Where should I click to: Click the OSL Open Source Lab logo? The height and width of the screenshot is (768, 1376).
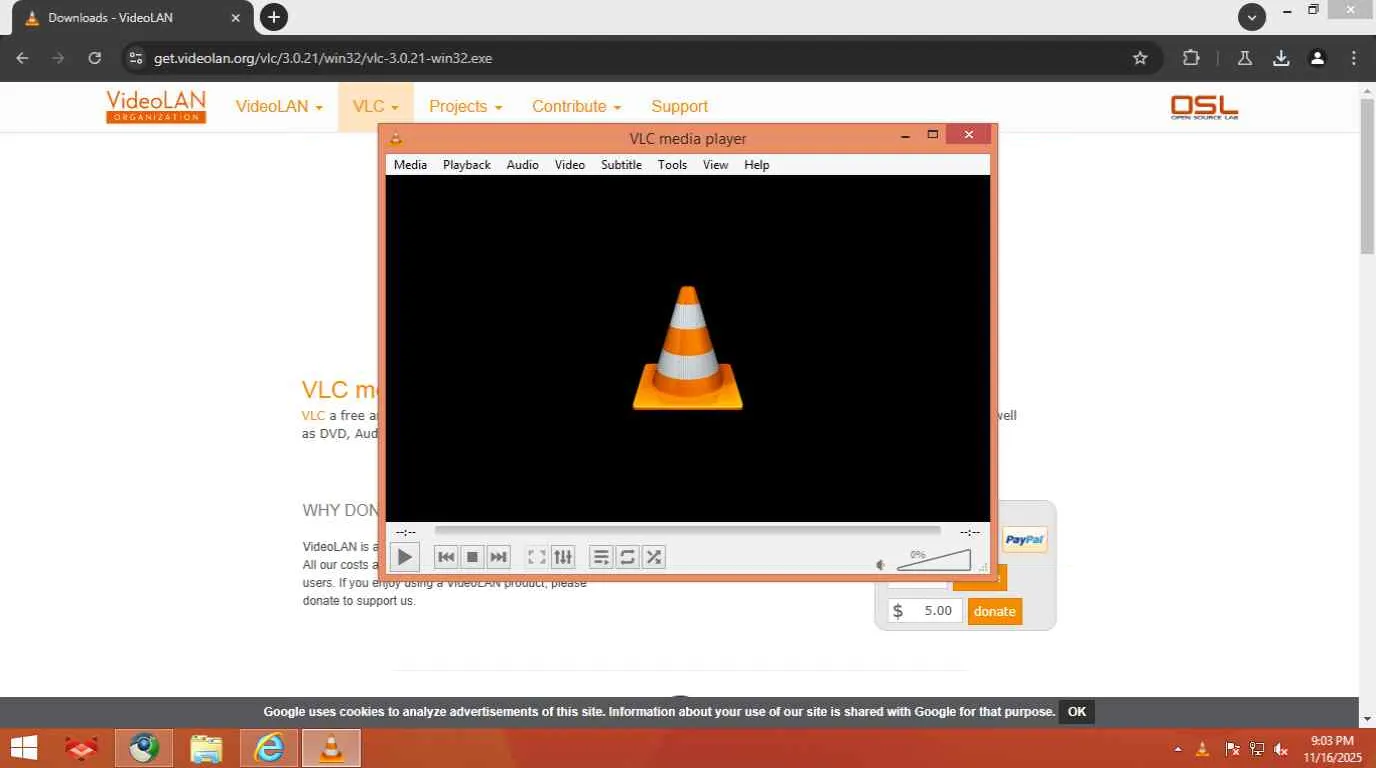point(1205,107)
